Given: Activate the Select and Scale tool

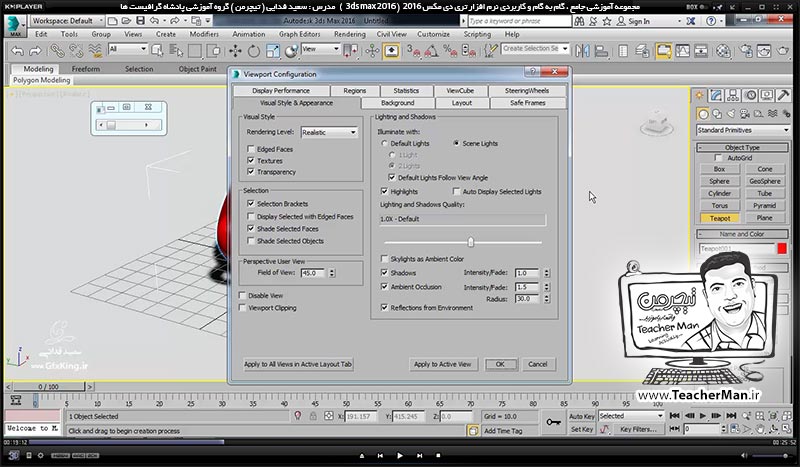Looking at the screenshot, I should point(272,51).
